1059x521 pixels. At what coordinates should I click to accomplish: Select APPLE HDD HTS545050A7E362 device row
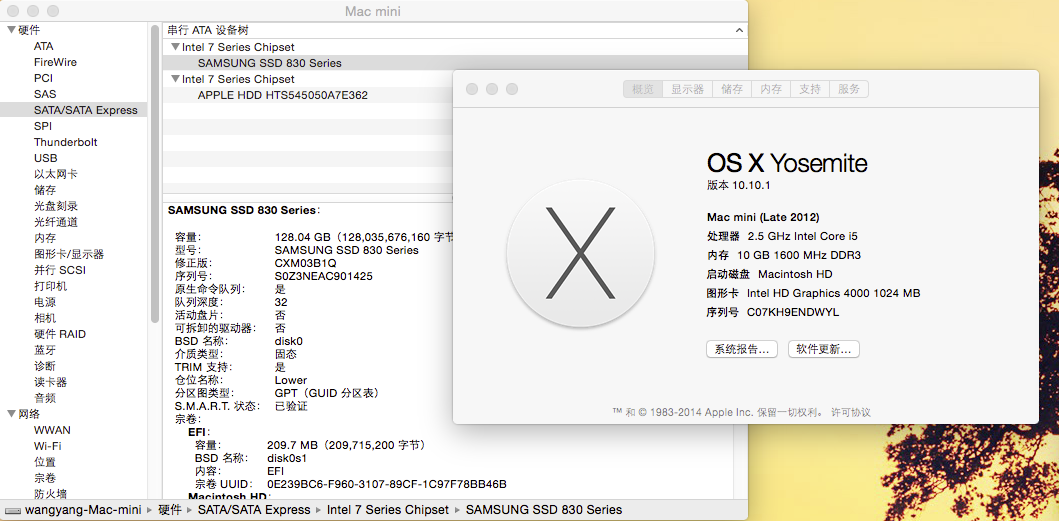click(x=307, y=95)
